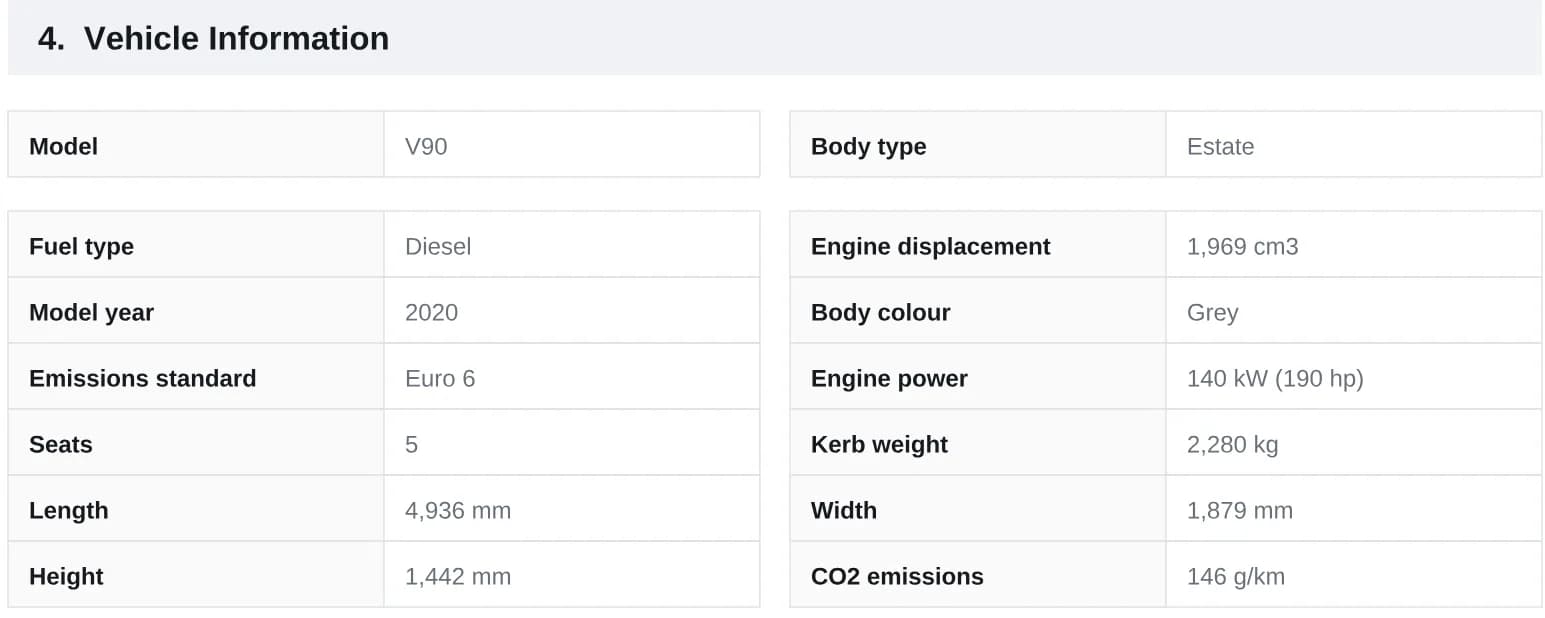Click the 'Fuel type' label

click(81, 246)
